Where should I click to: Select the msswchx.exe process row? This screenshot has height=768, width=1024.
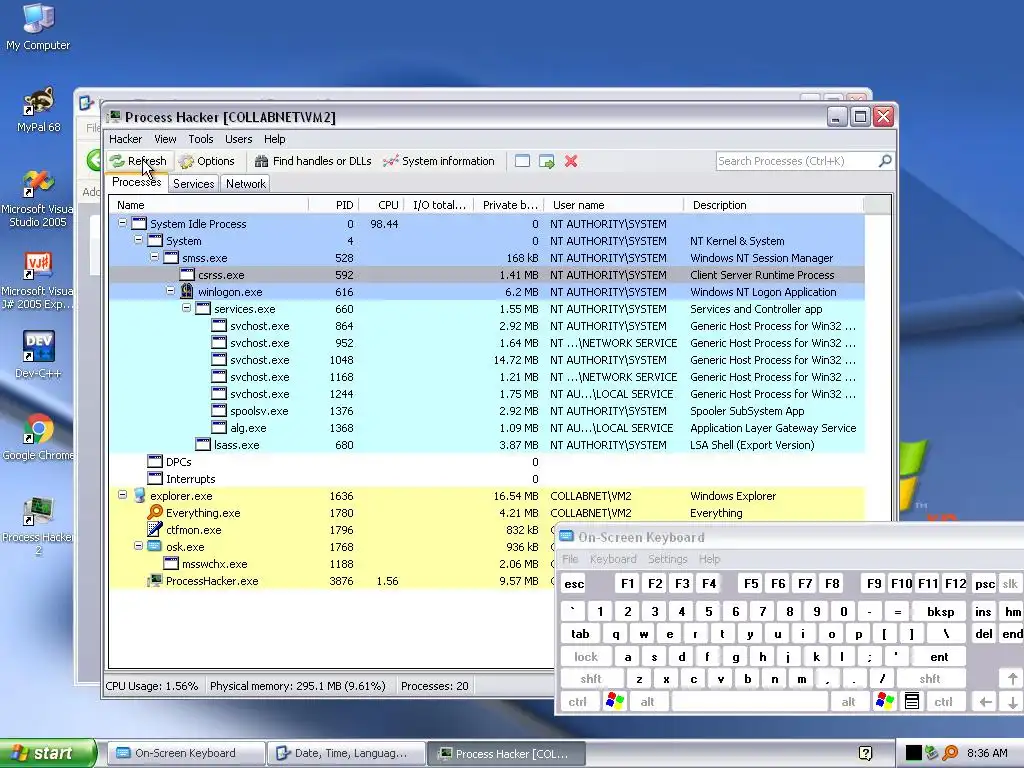coord(332,564)
